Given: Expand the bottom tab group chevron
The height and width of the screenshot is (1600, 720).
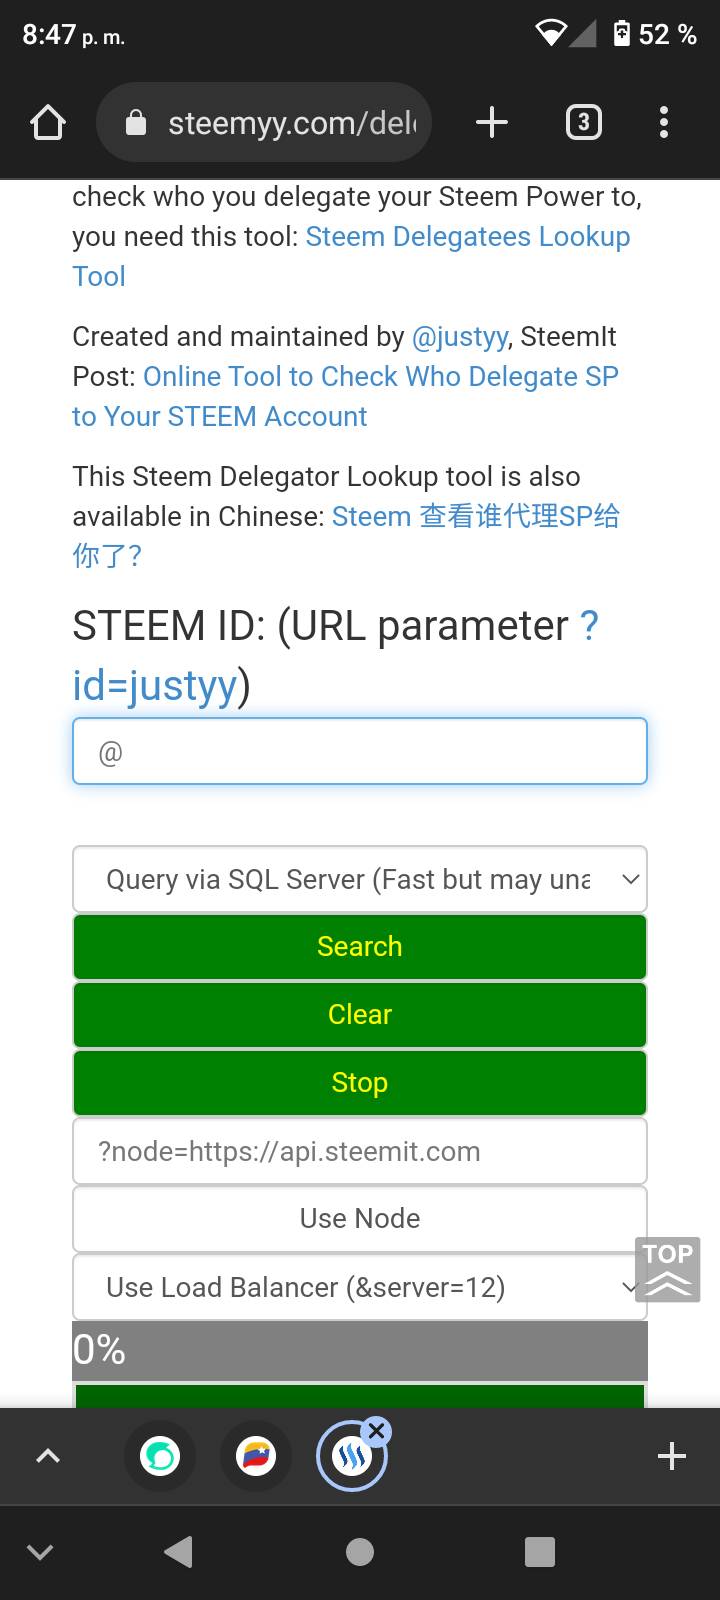Looking at the screenshot, I should 48,1456.
